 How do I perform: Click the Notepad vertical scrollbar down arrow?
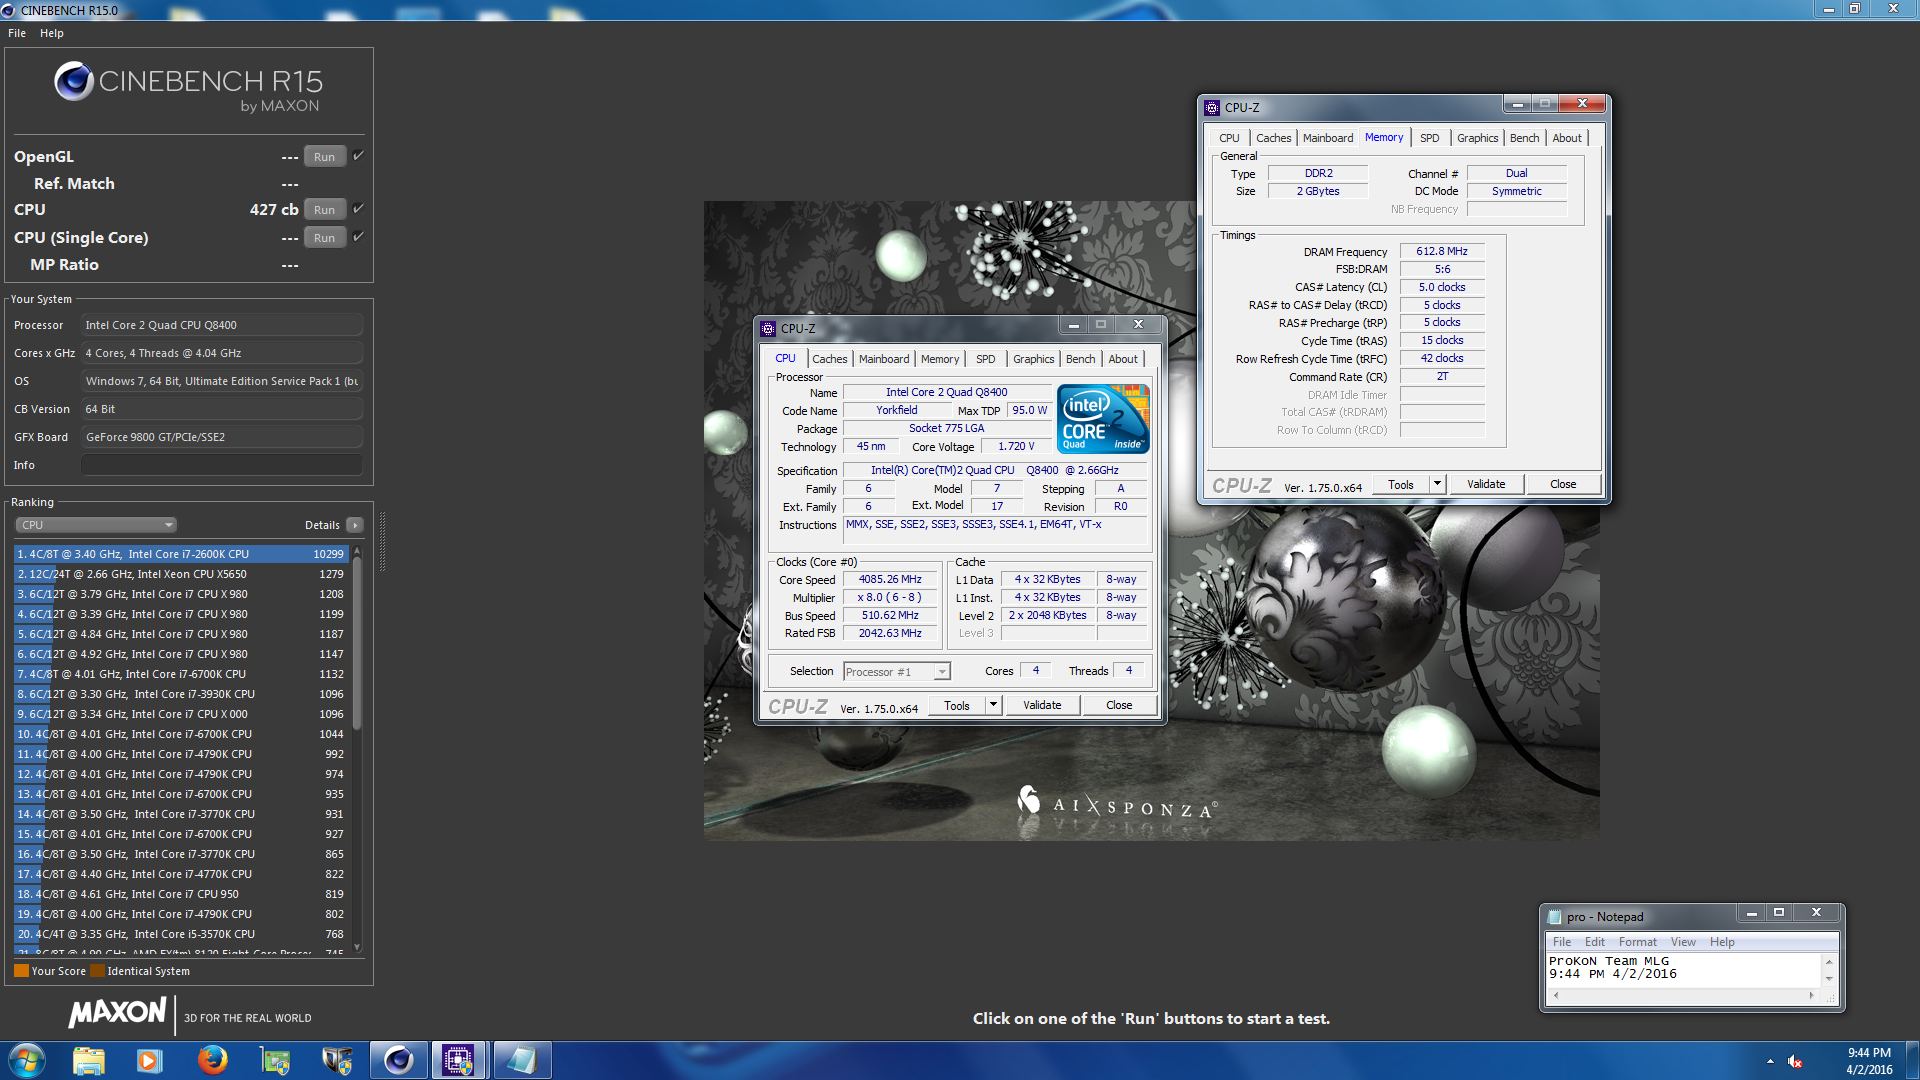pos(1829,979)
